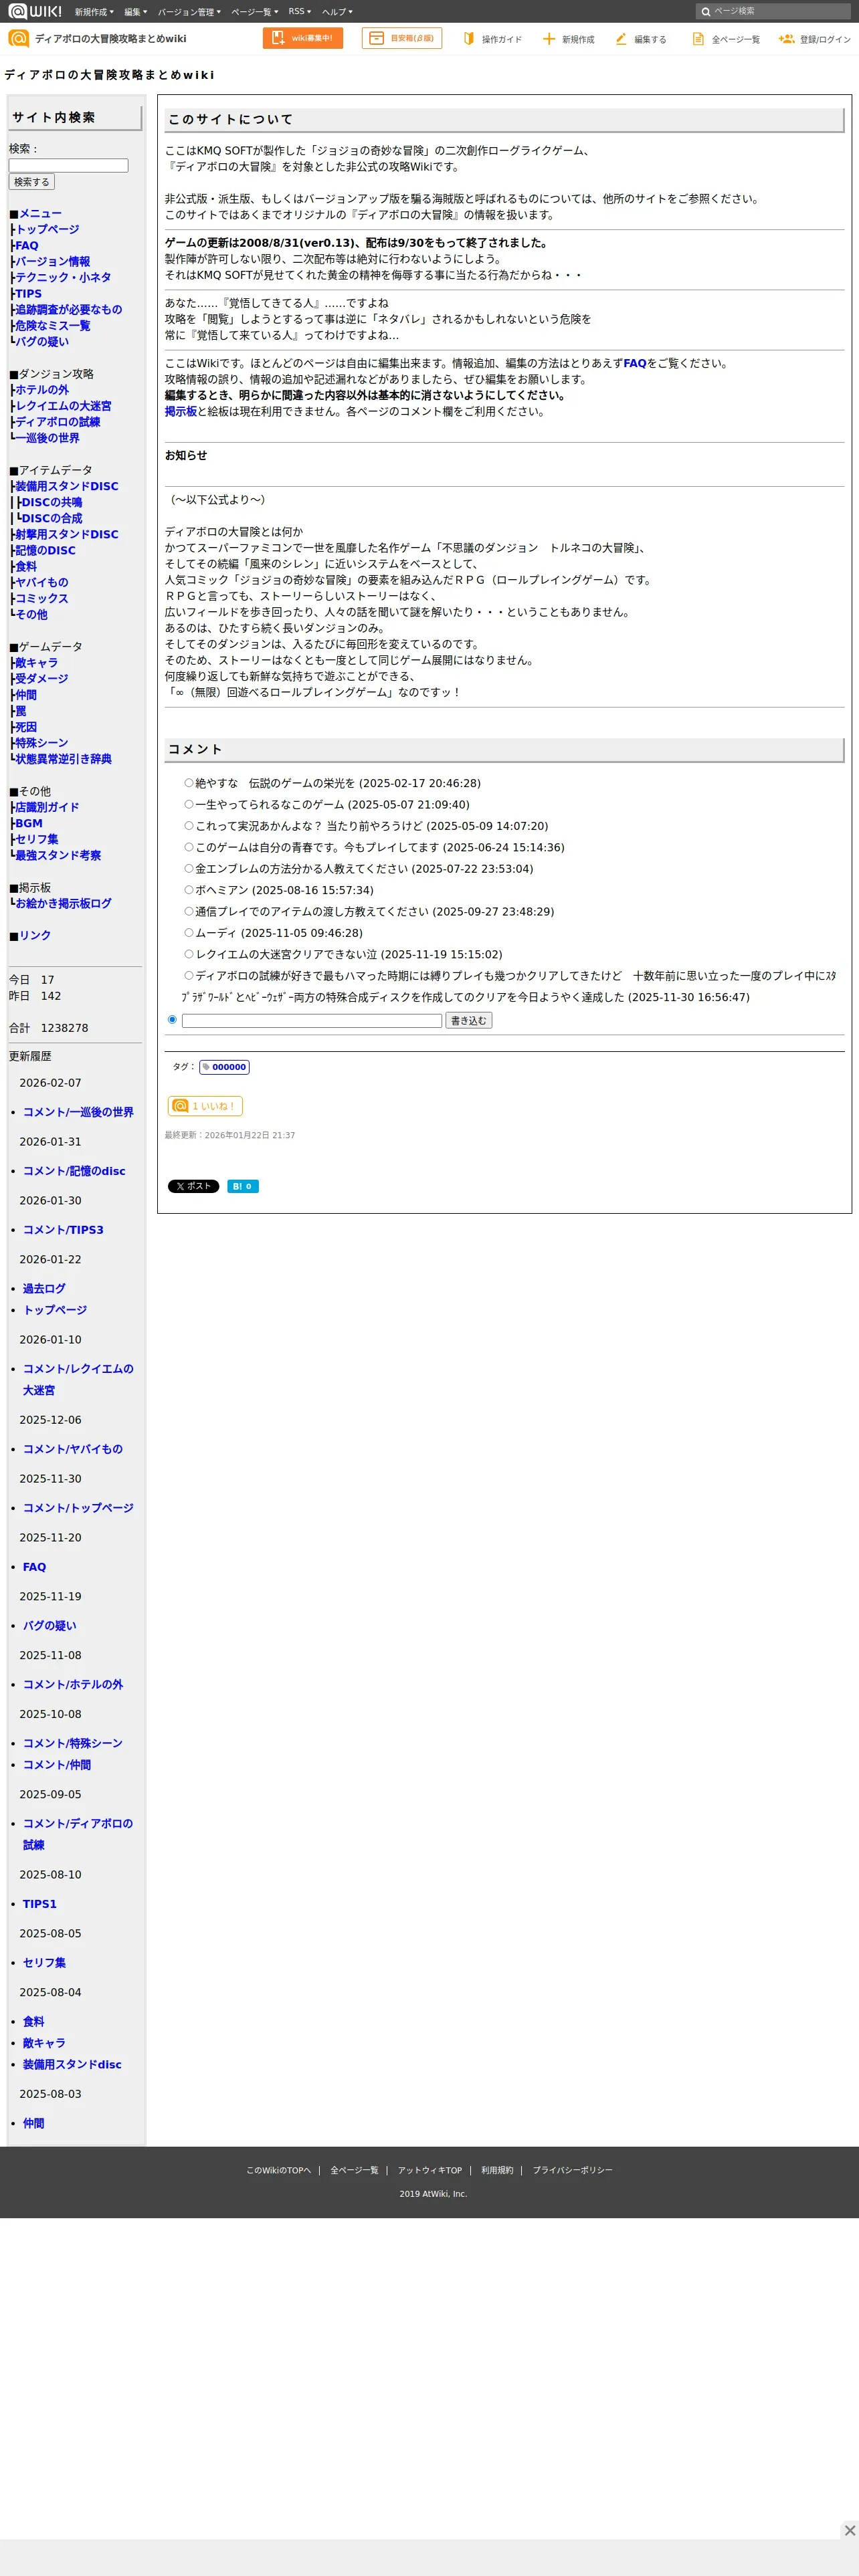Image resolution: width=859 pixels, height=2576 pixels.
Task: Open コメント/一巡後の世界 in update history
Action: (x=78, y=1112)
